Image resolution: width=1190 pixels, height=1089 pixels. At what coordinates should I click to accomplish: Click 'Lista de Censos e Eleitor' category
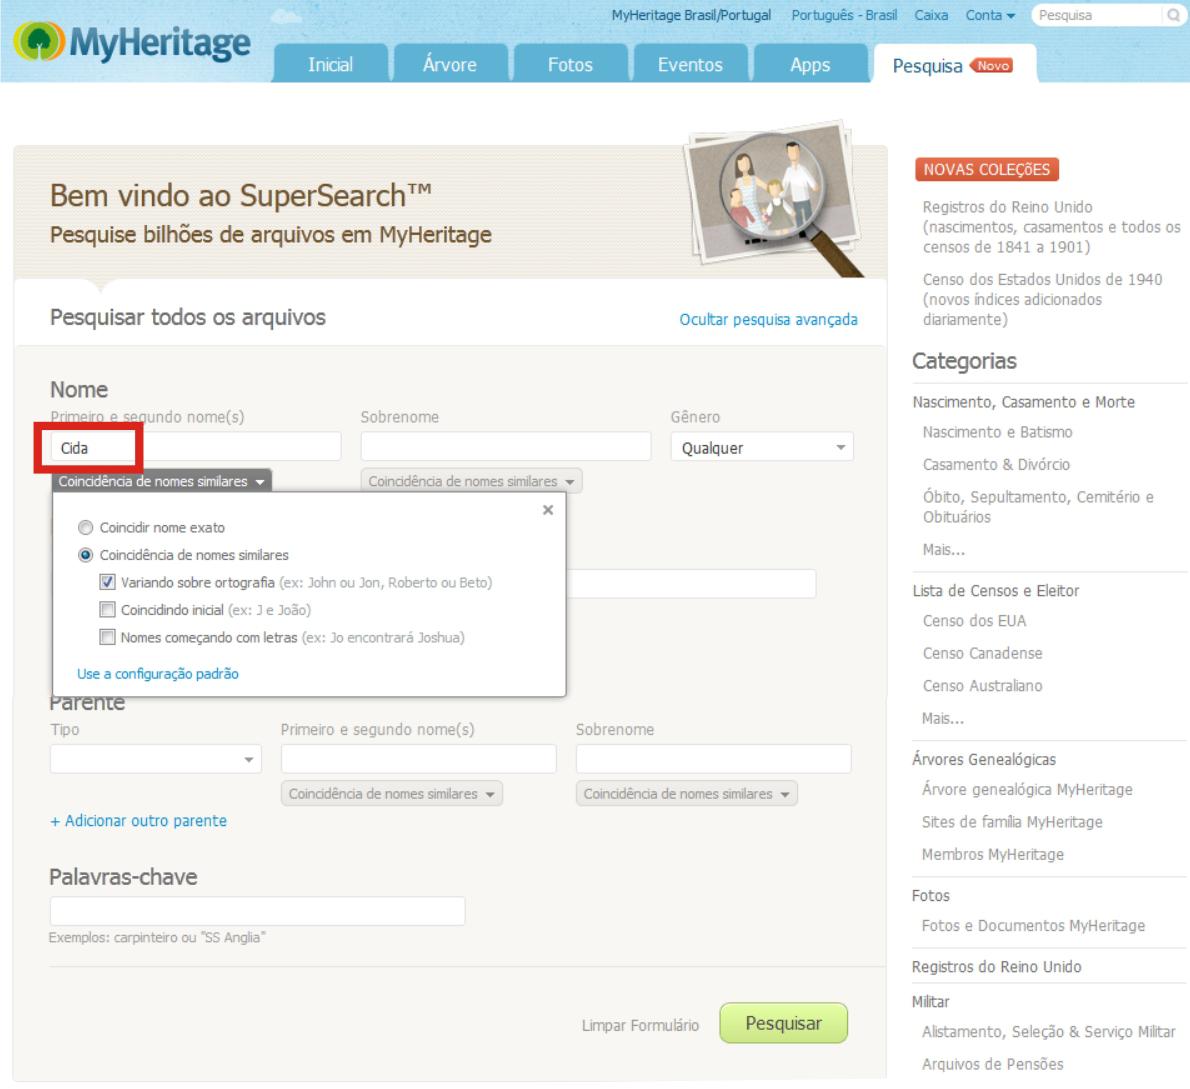pyautogui.click(x=995, y=590)
